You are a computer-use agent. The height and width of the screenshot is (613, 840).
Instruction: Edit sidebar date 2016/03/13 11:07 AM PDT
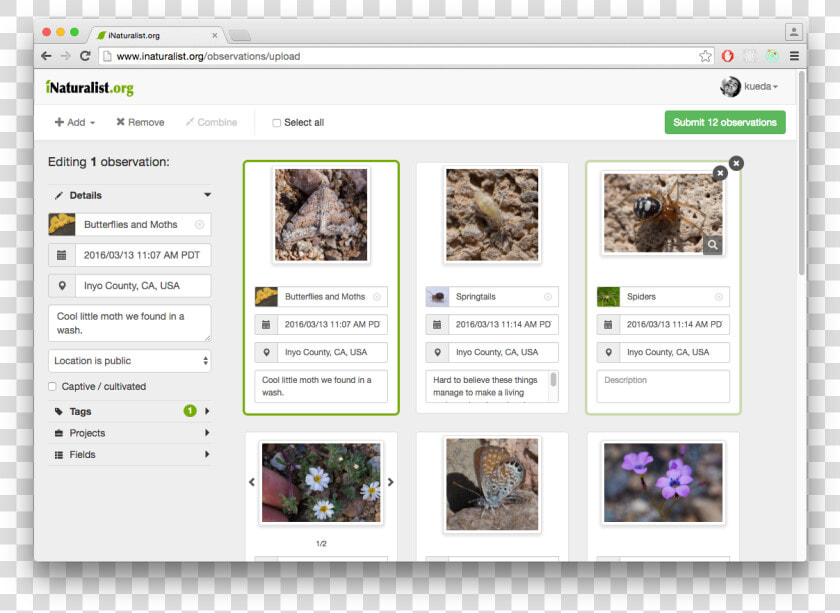pyautogui.click(x=142, y=255)
